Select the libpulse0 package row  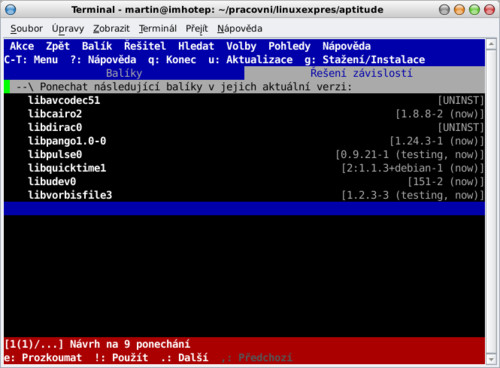tap(244, 154)
